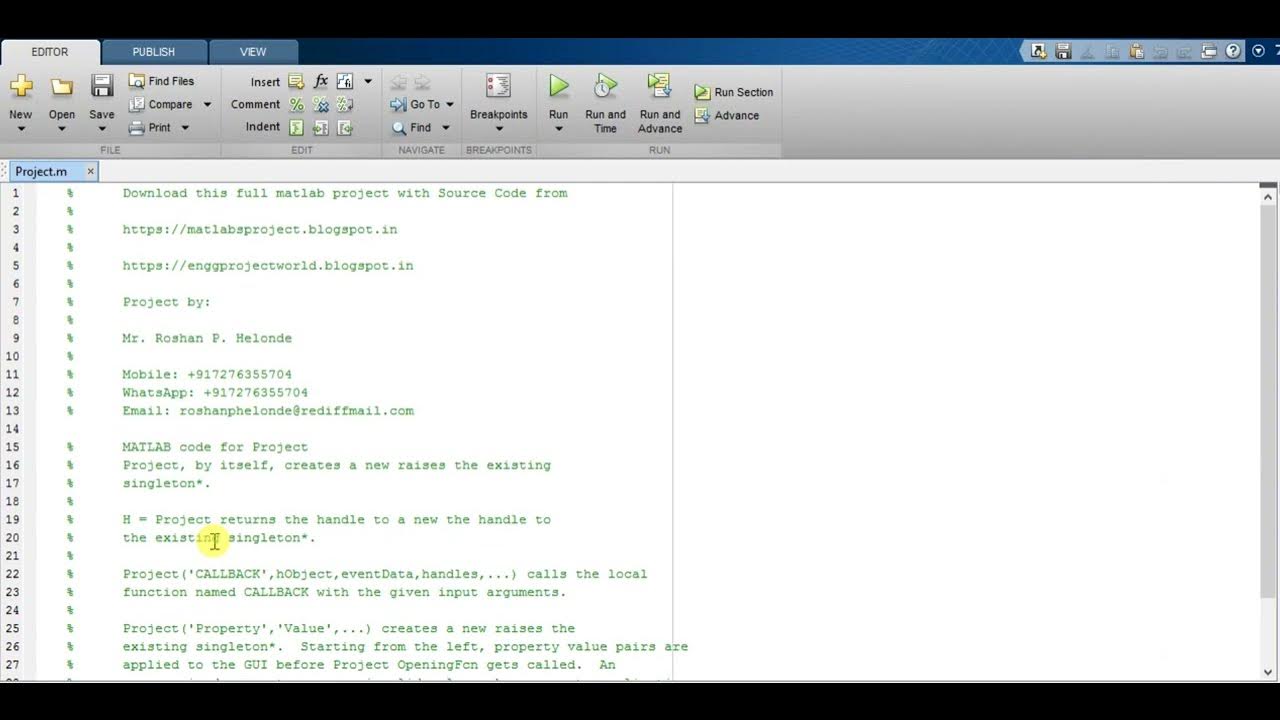Click the Wrap comments icon
This screenshot has width=1280, height=720.
tap(345, 104)
